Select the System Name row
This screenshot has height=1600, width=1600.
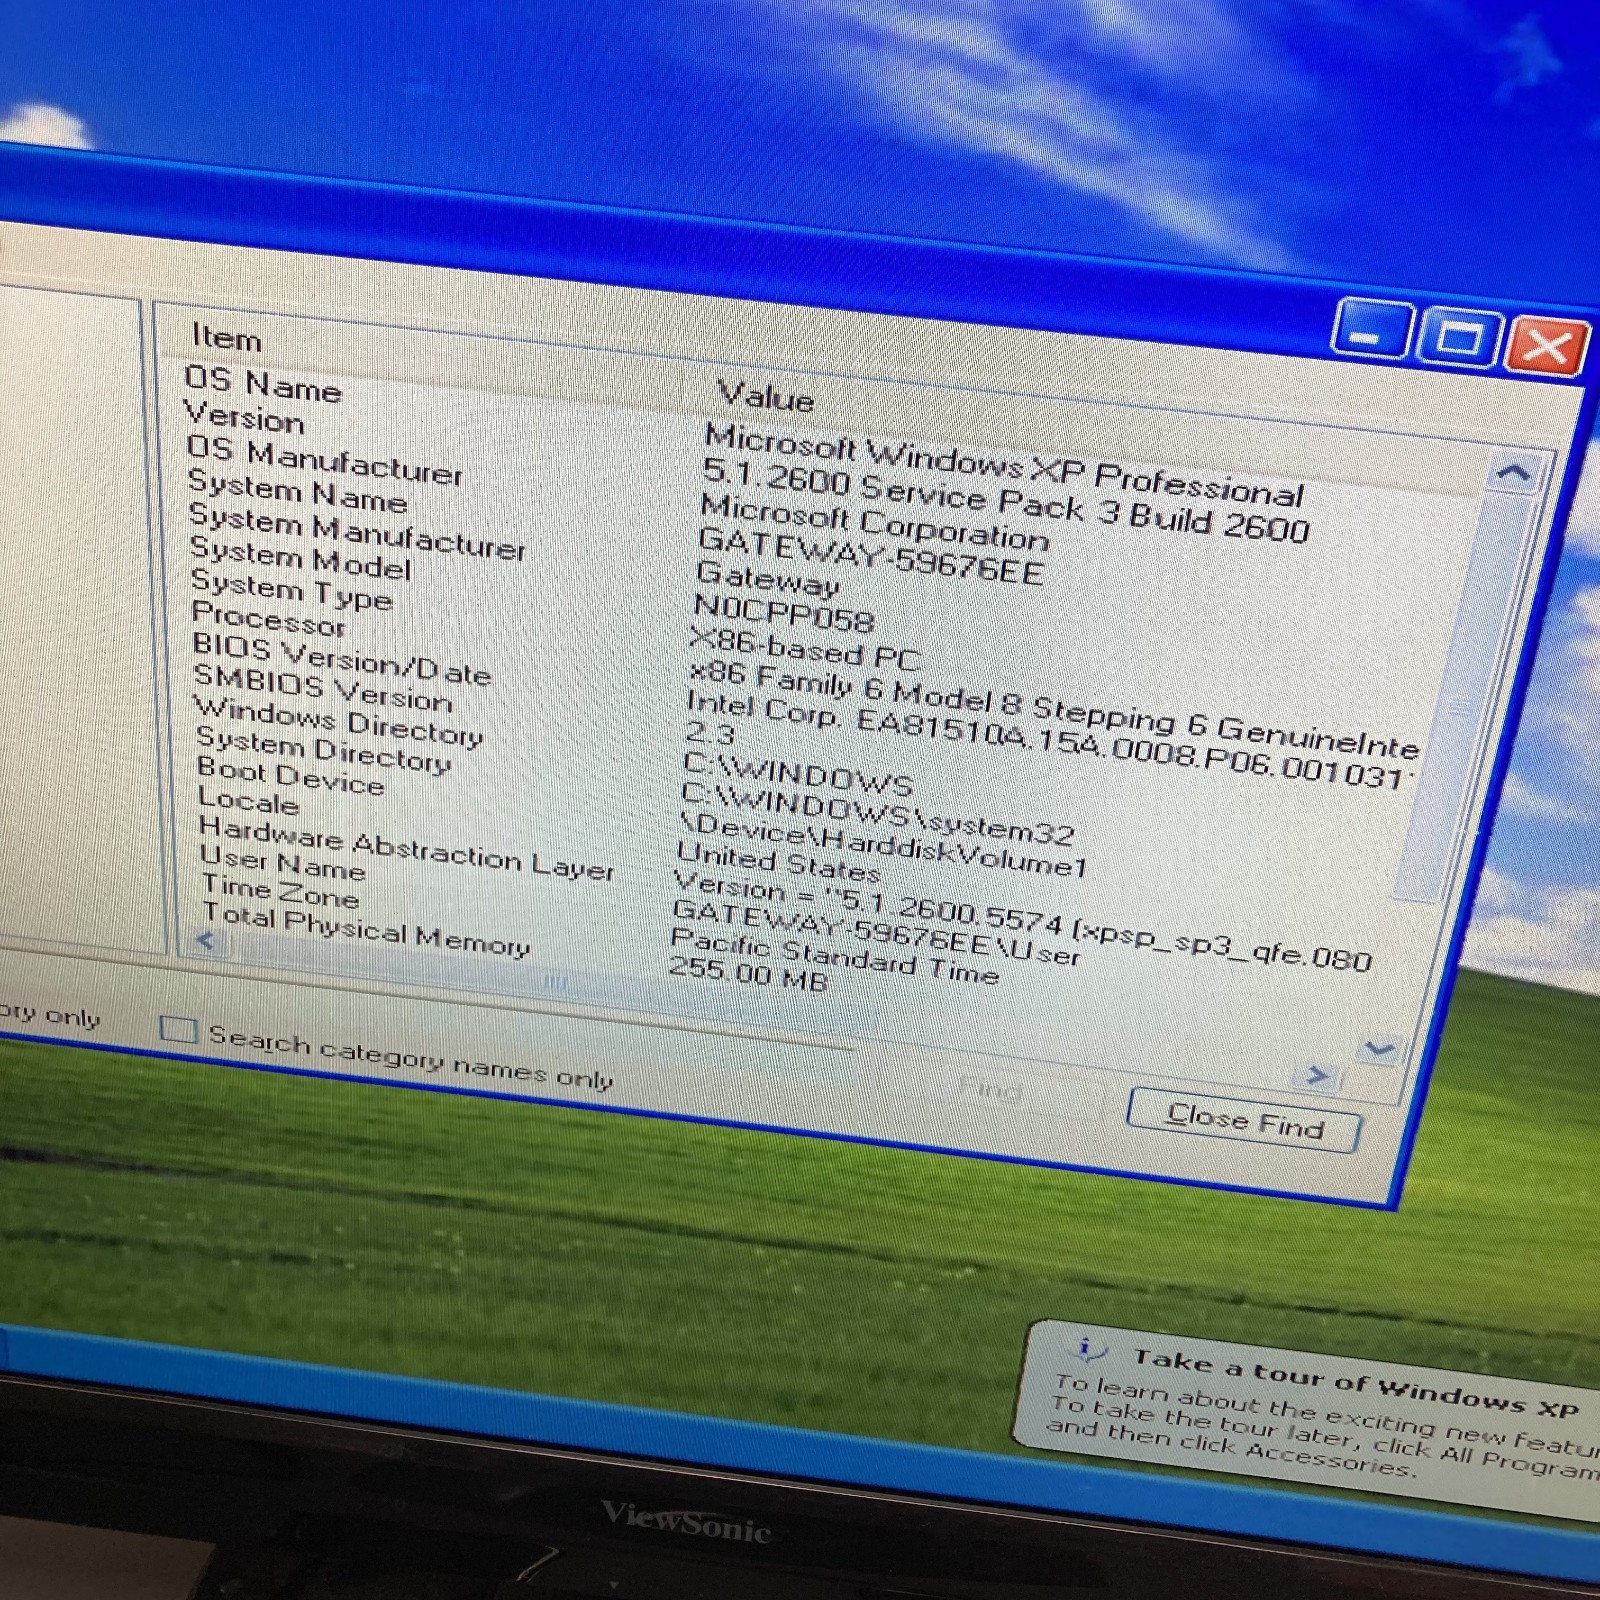(x=298, y=491)
